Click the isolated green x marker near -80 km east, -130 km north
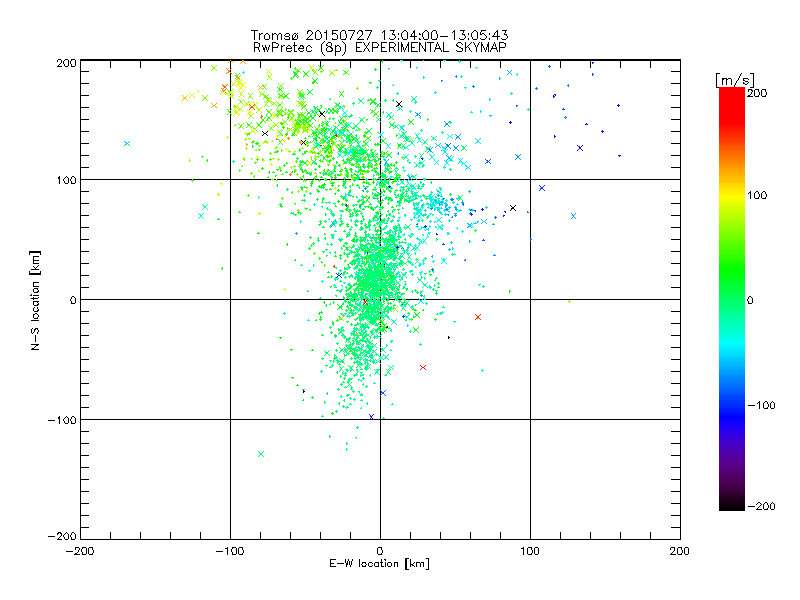 [261, 454]
